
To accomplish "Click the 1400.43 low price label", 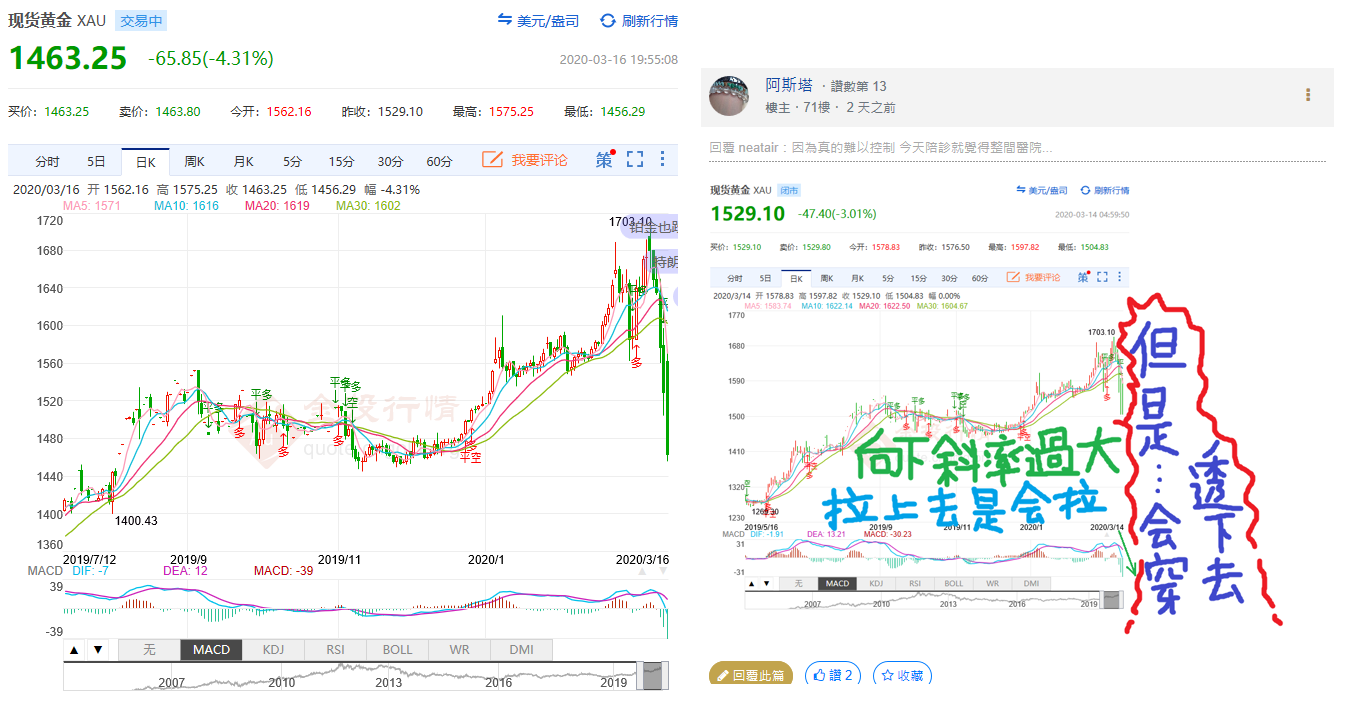I will [x=137, y=521].
